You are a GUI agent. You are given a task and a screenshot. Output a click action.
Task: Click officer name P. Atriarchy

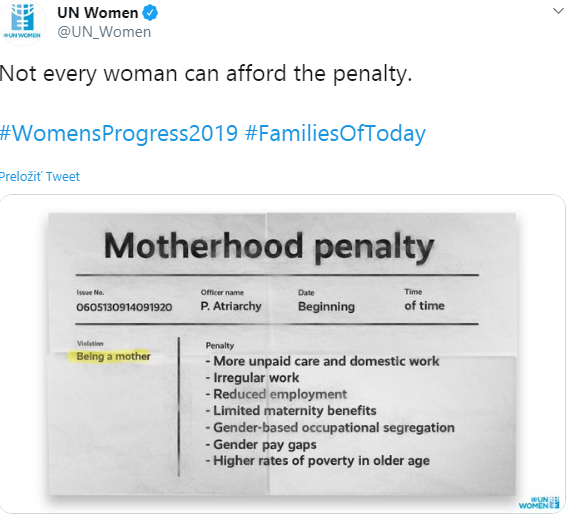pyautogui.click(x=231, y=306)
